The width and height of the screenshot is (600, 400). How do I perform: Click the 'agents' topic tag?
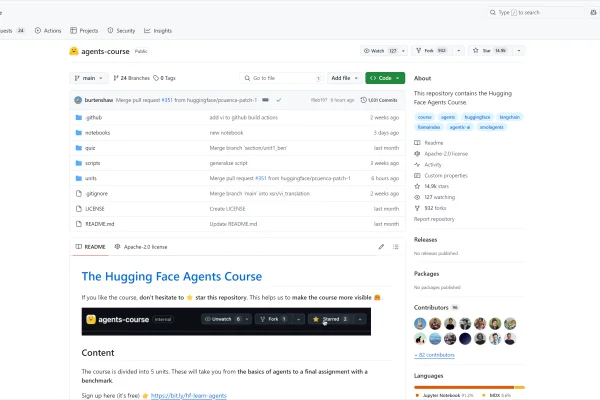(x=448, y=117)
